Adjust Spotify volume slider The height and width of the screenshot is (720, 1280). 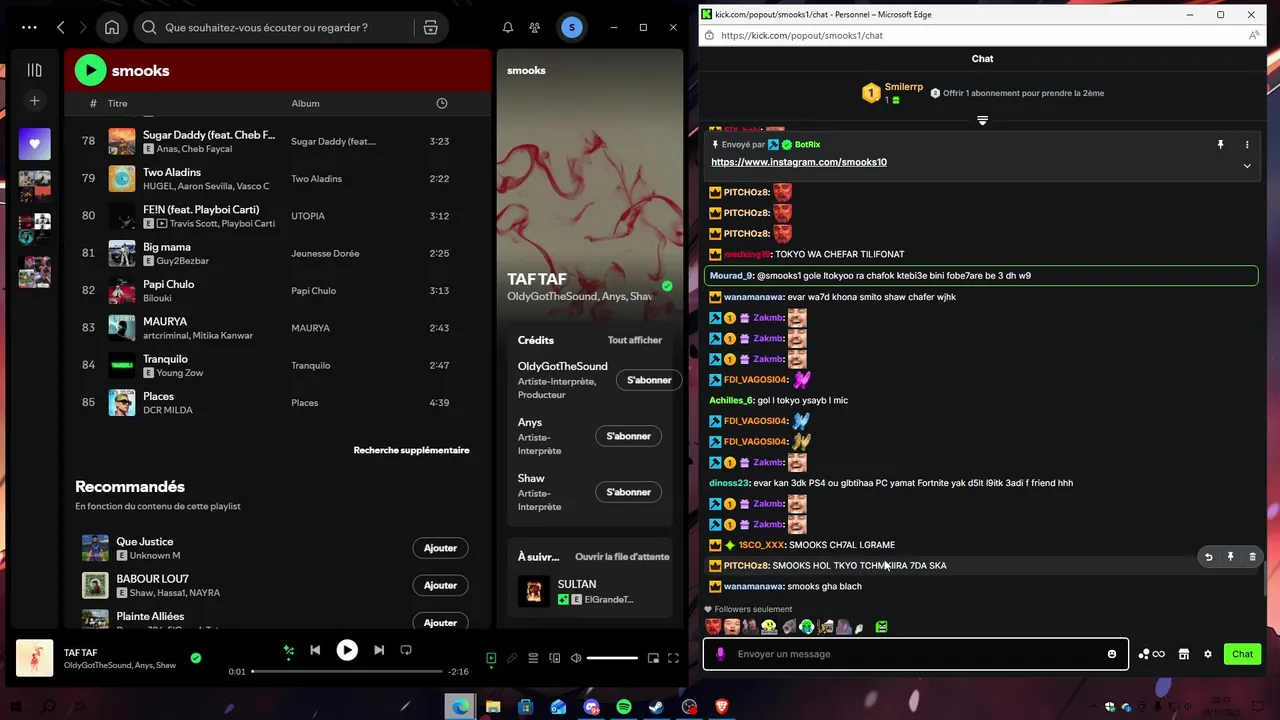pos(612,658)
